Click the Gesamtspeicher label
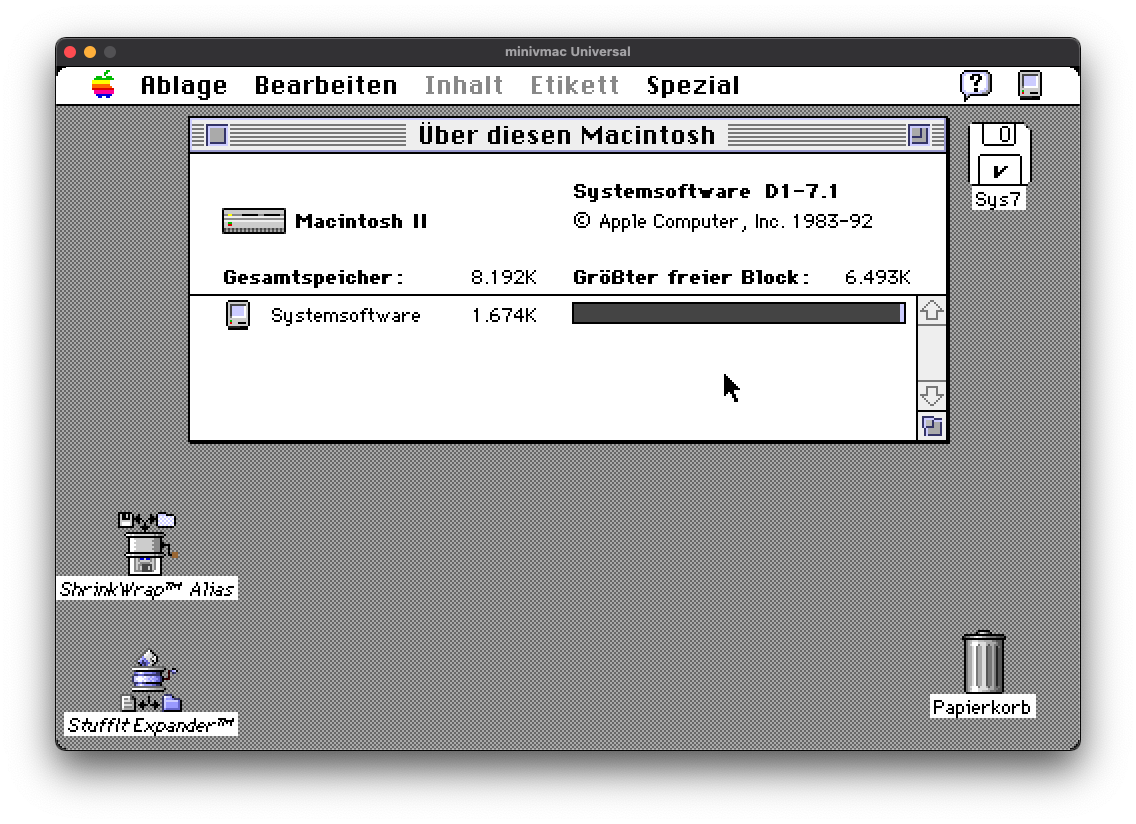Screen dimensions: 1136x824 tap(313, 278)
